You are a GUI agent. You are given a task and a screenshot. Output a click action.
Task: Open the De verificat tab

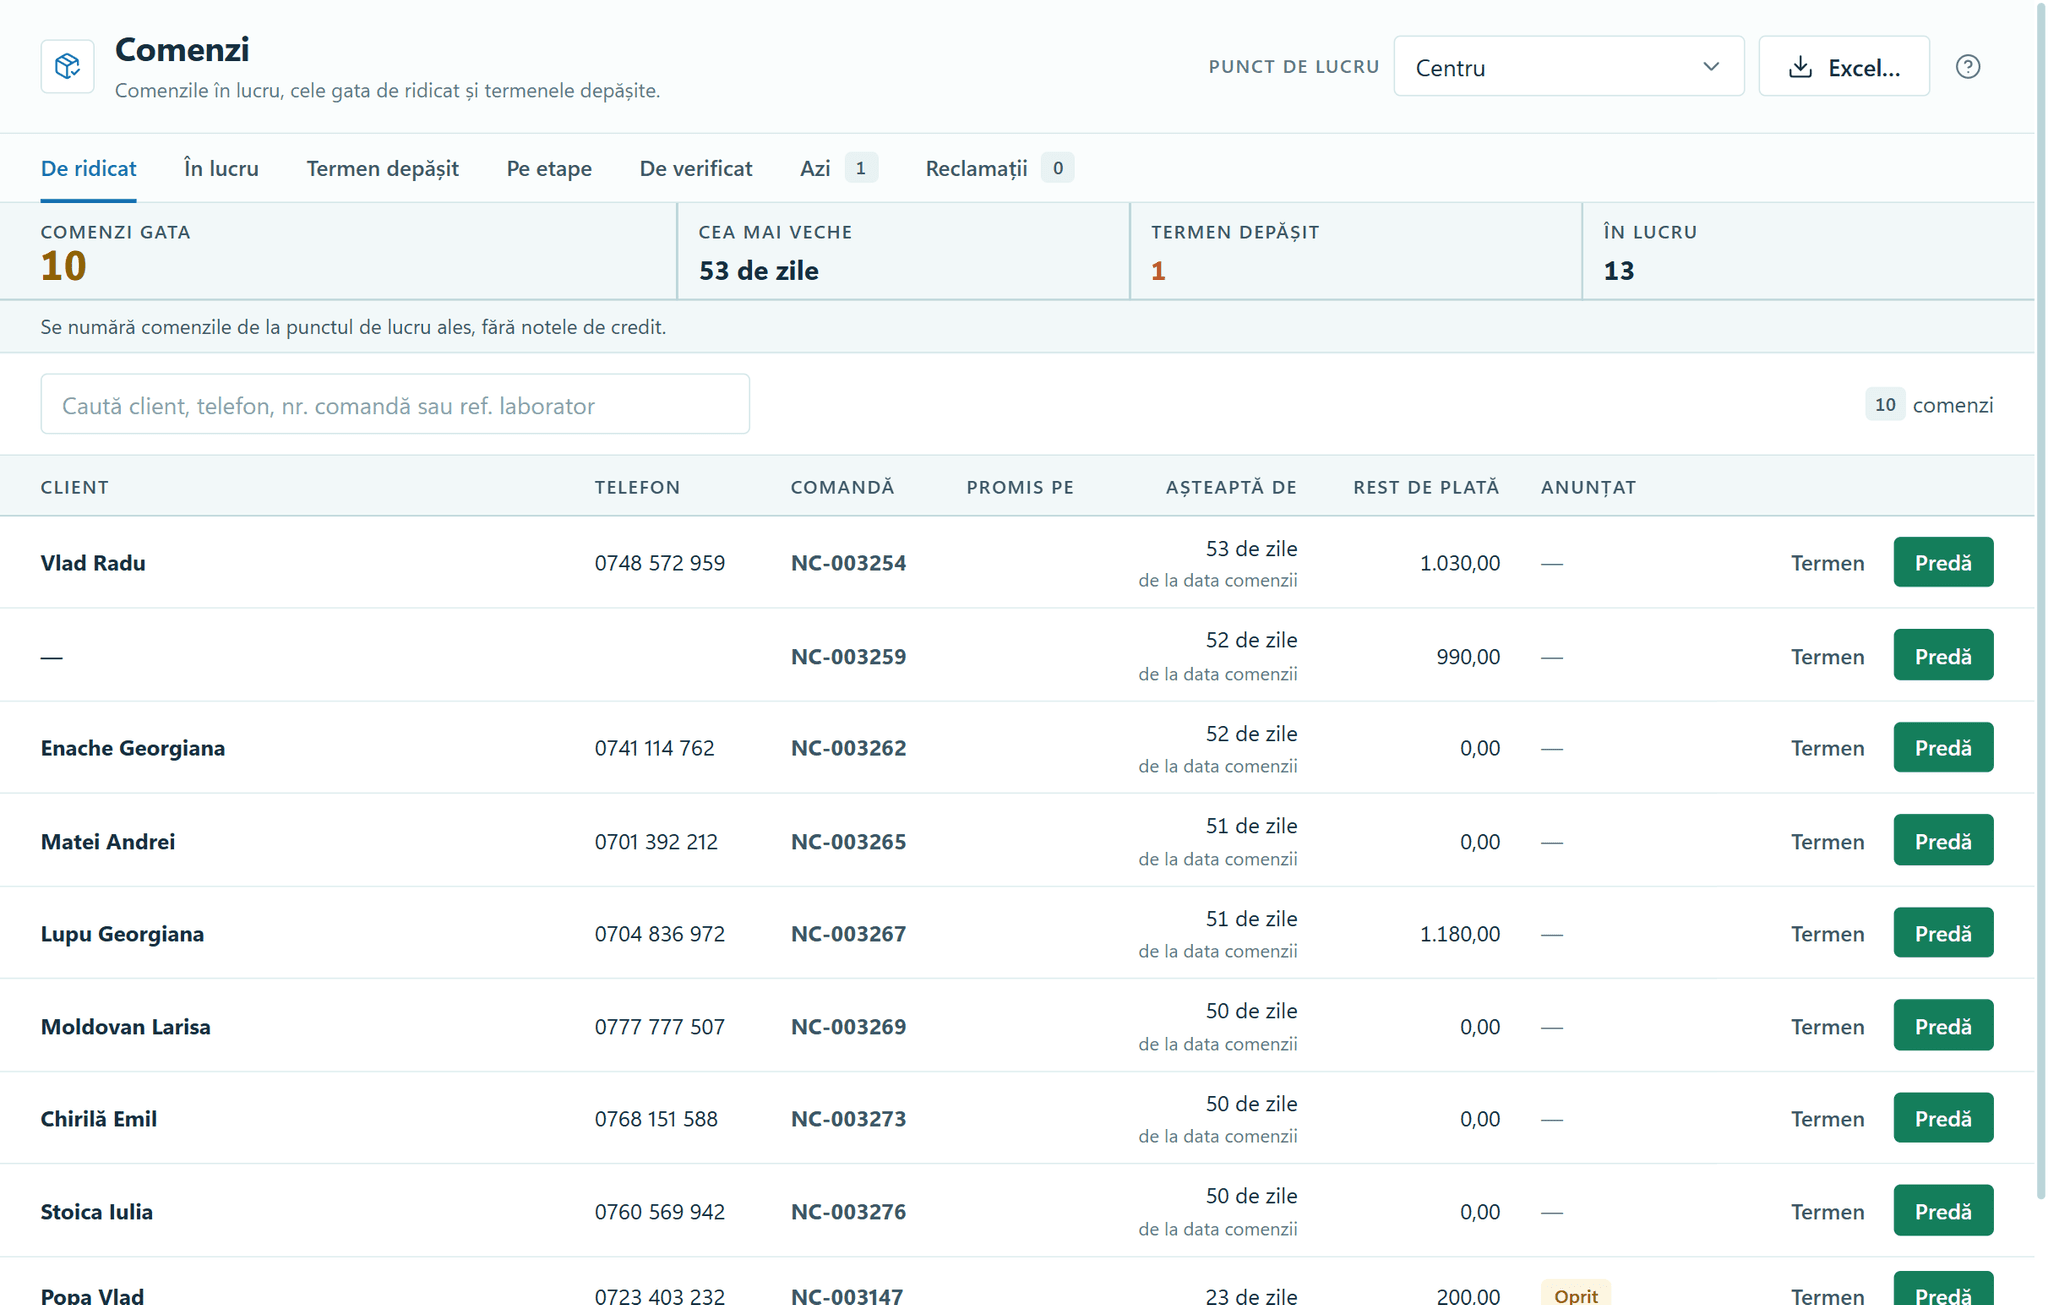[695, 168]
